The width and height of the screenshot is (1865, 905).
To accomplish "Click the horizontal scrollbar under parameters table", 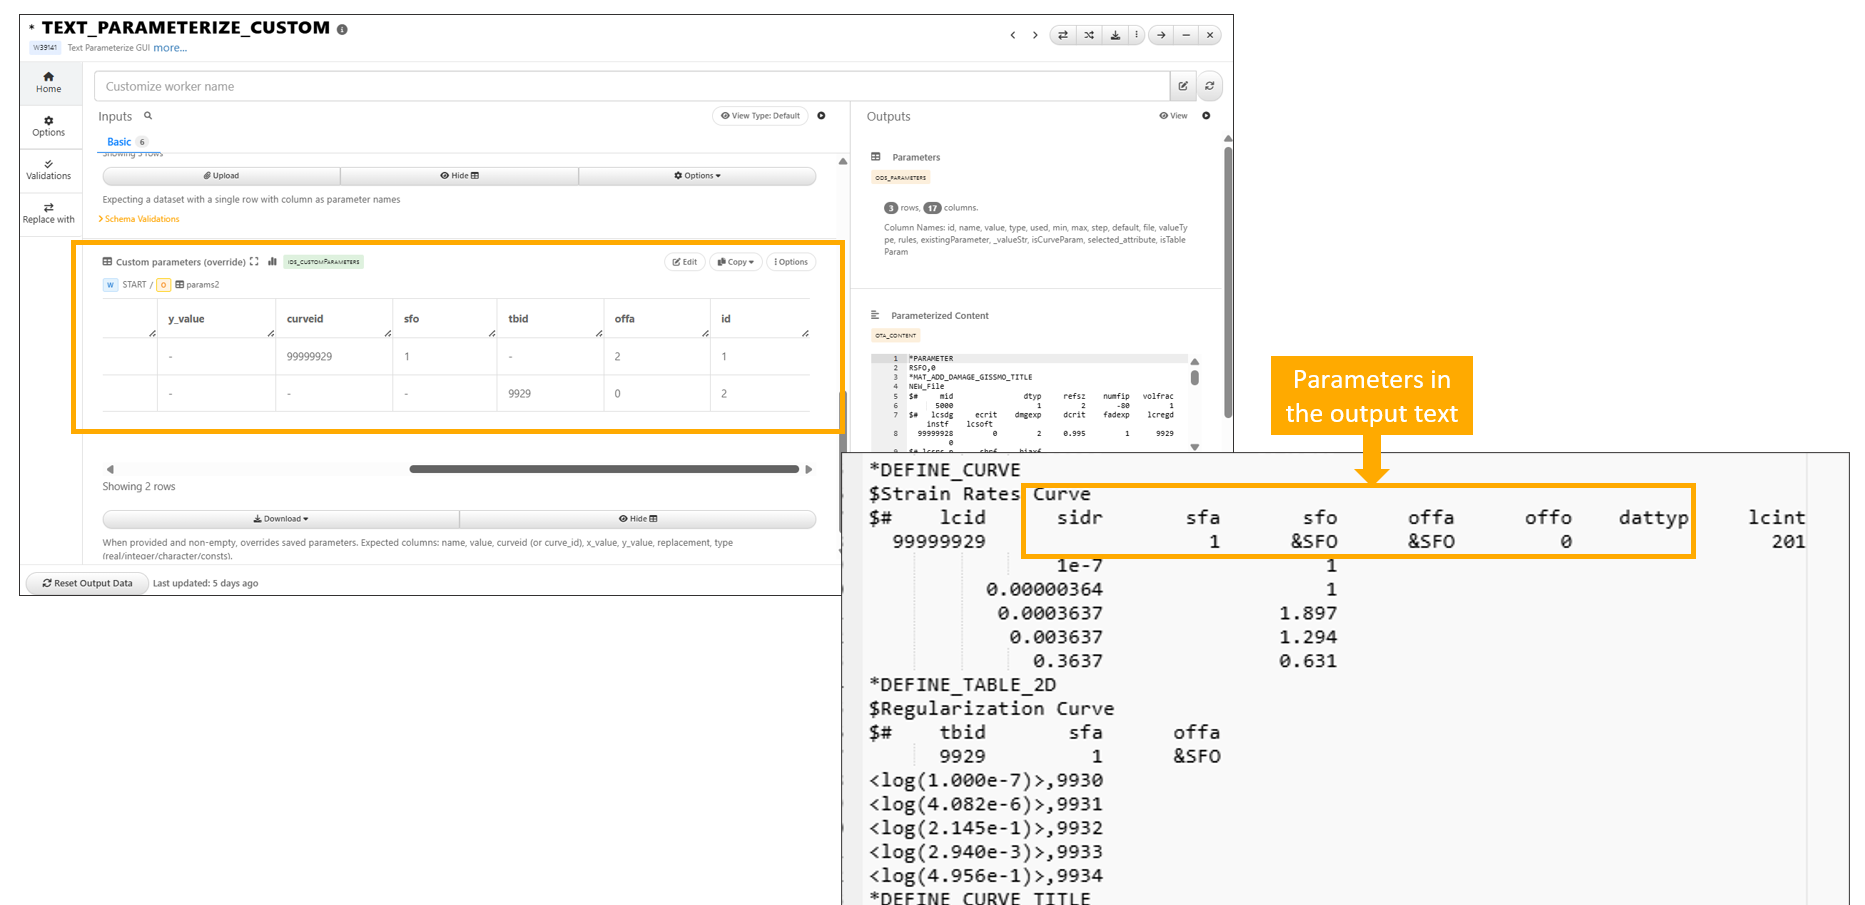I will click(603, 469).
